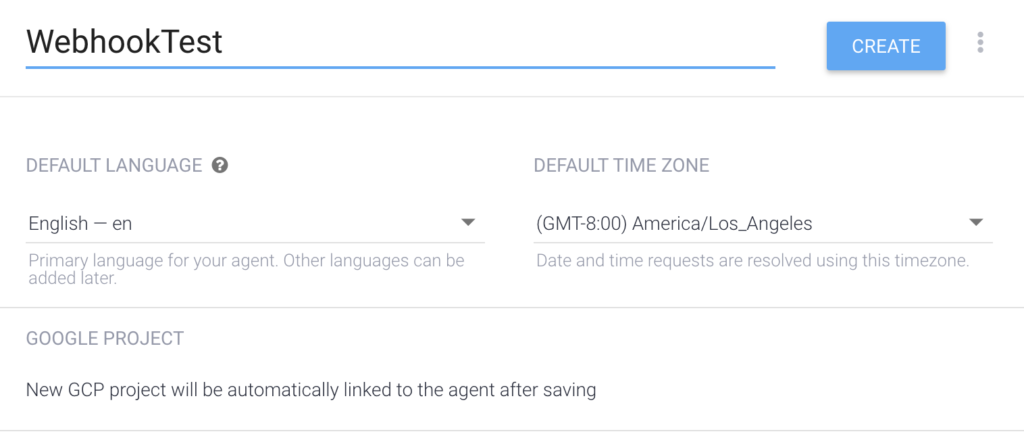Click the New GCP project notice text
This screenshot has height=434, width=1024.
click(311, 389)
